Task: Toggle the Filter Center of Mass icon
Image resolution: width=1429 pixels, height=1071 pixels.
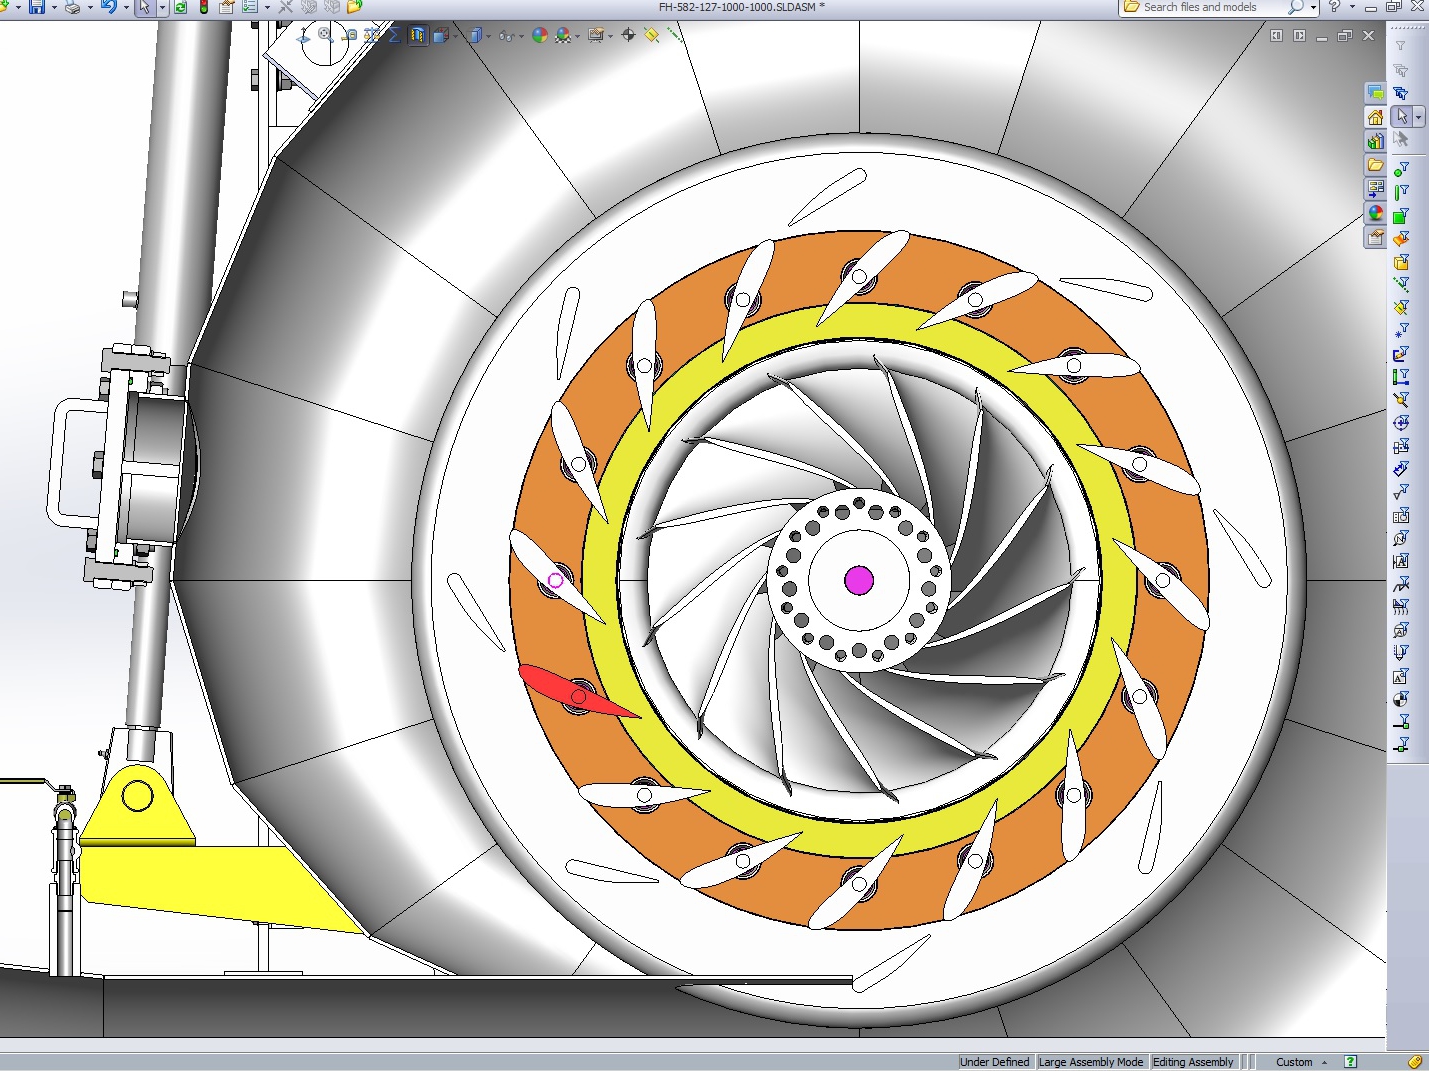Action: [1401, 699]
